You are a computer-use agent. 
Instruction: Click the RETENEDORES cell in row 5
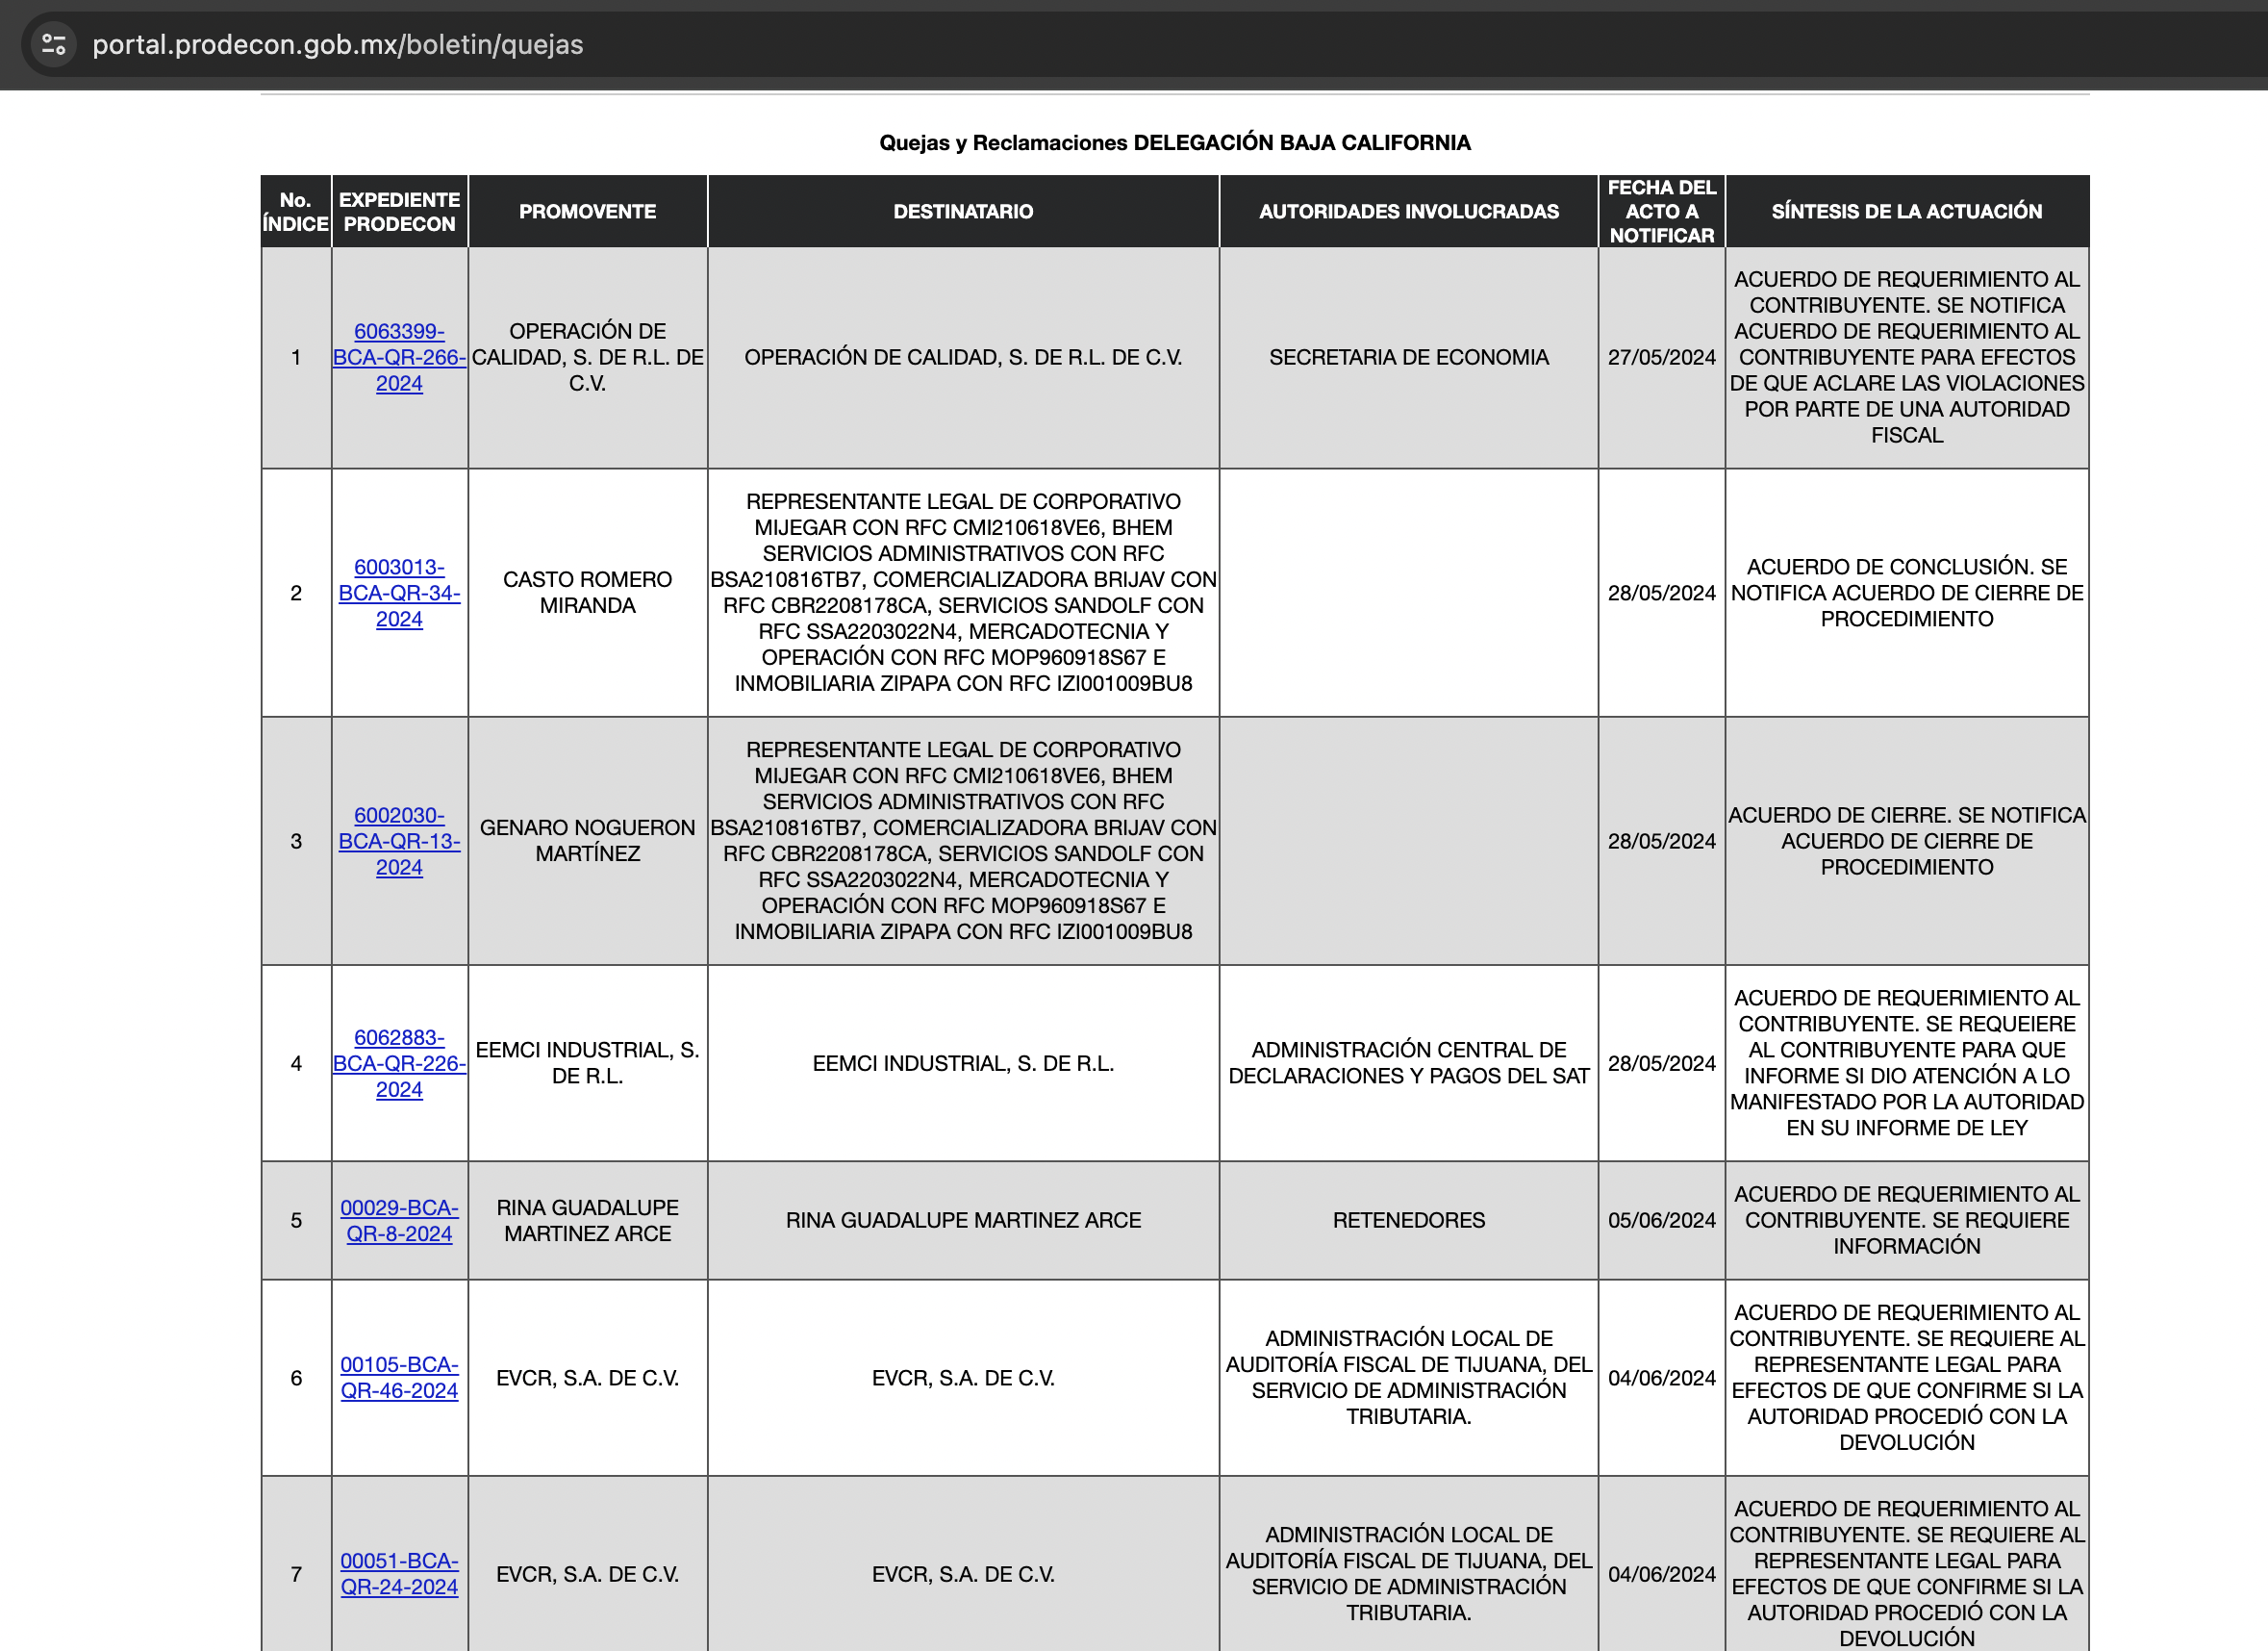tap(1408, 1220)
